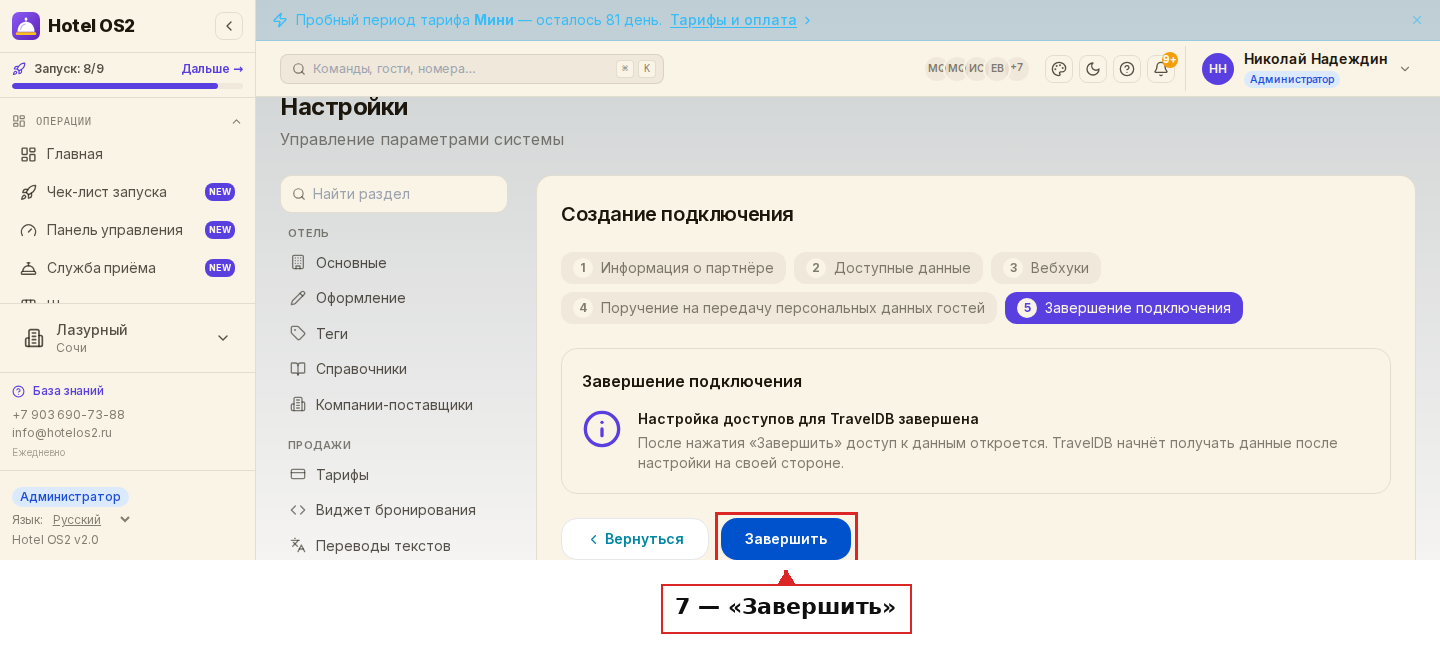Click the info@hotelos2.ru email

(62, 433)
